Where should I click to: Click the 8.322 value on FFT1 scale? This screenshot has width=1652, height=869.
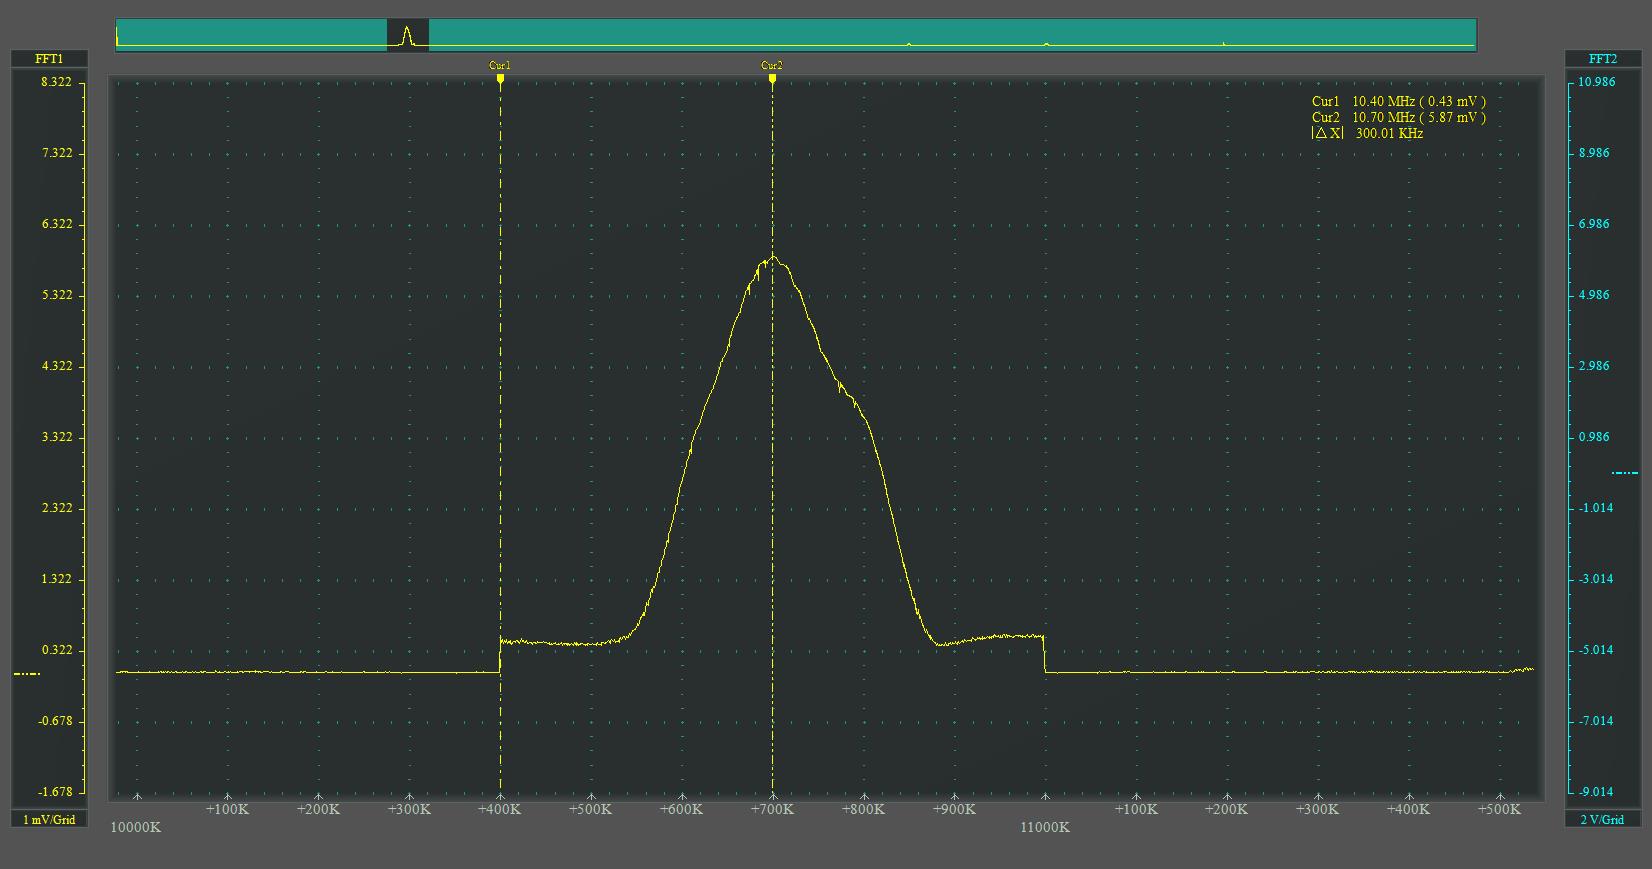click(56, 82)
